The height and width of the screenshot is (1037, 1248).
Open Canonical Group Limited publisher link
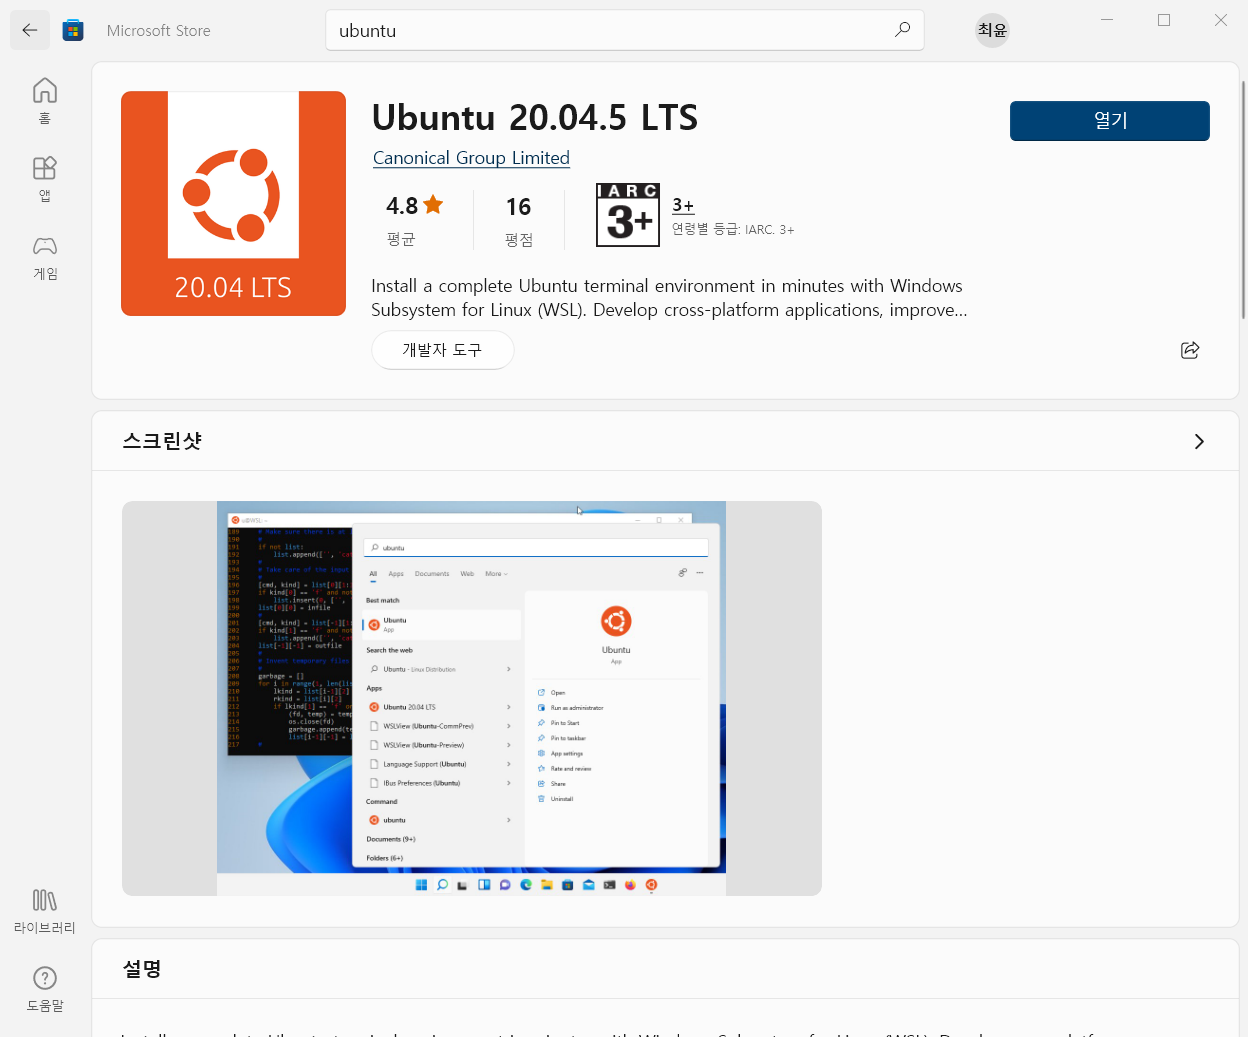click(x=471, y=158)
